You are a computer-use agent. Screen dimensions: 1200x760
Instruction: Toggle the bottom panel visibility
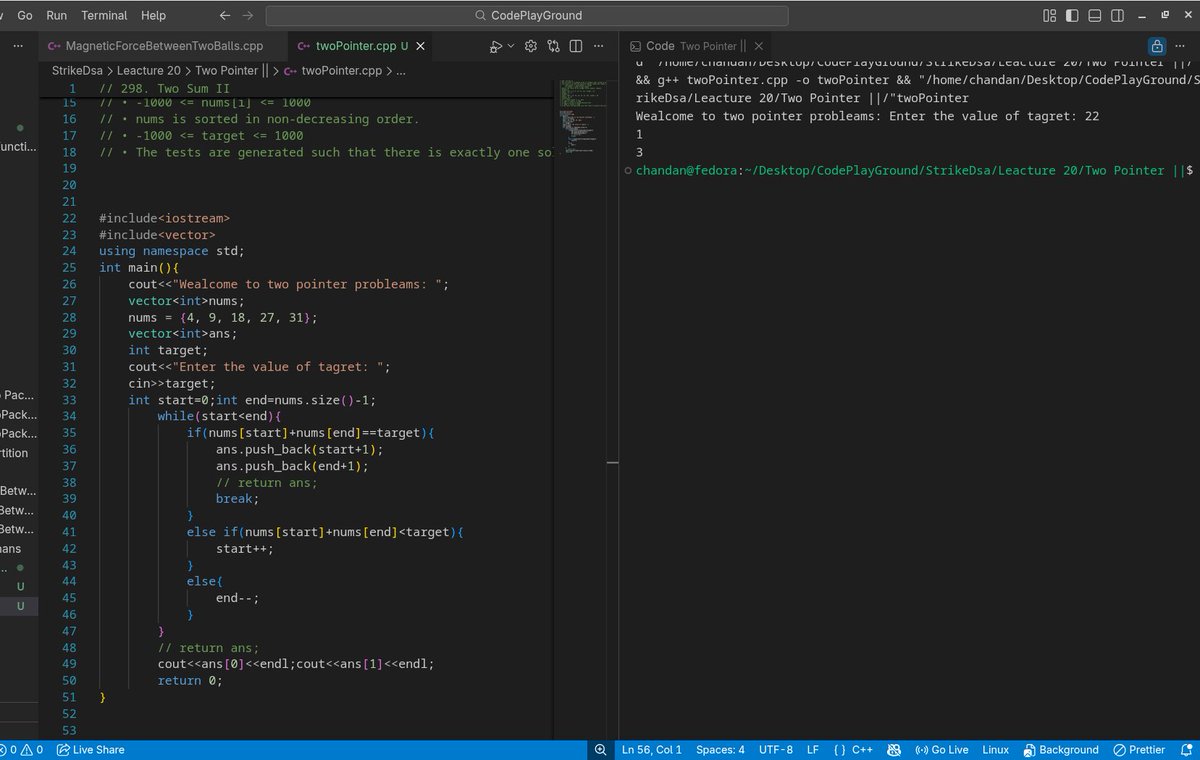pos(1096,15)
